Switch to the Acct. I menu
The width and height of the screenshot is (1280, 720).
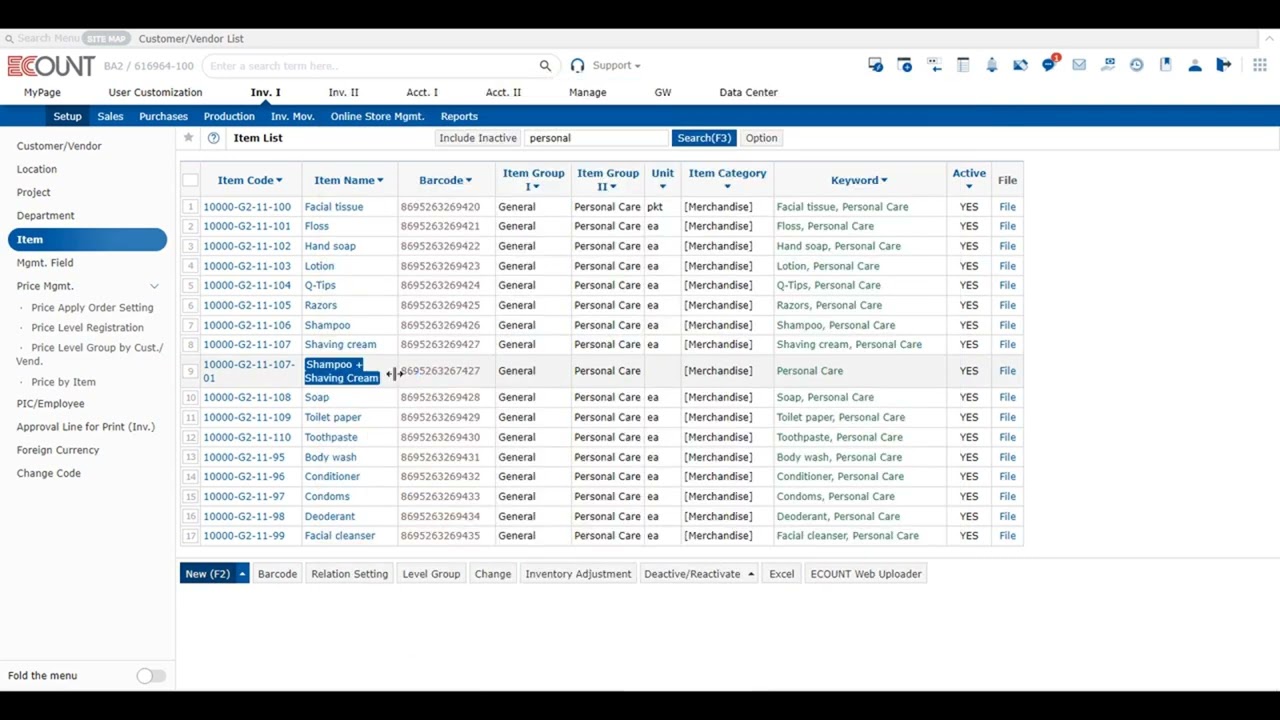coord(422,92)
